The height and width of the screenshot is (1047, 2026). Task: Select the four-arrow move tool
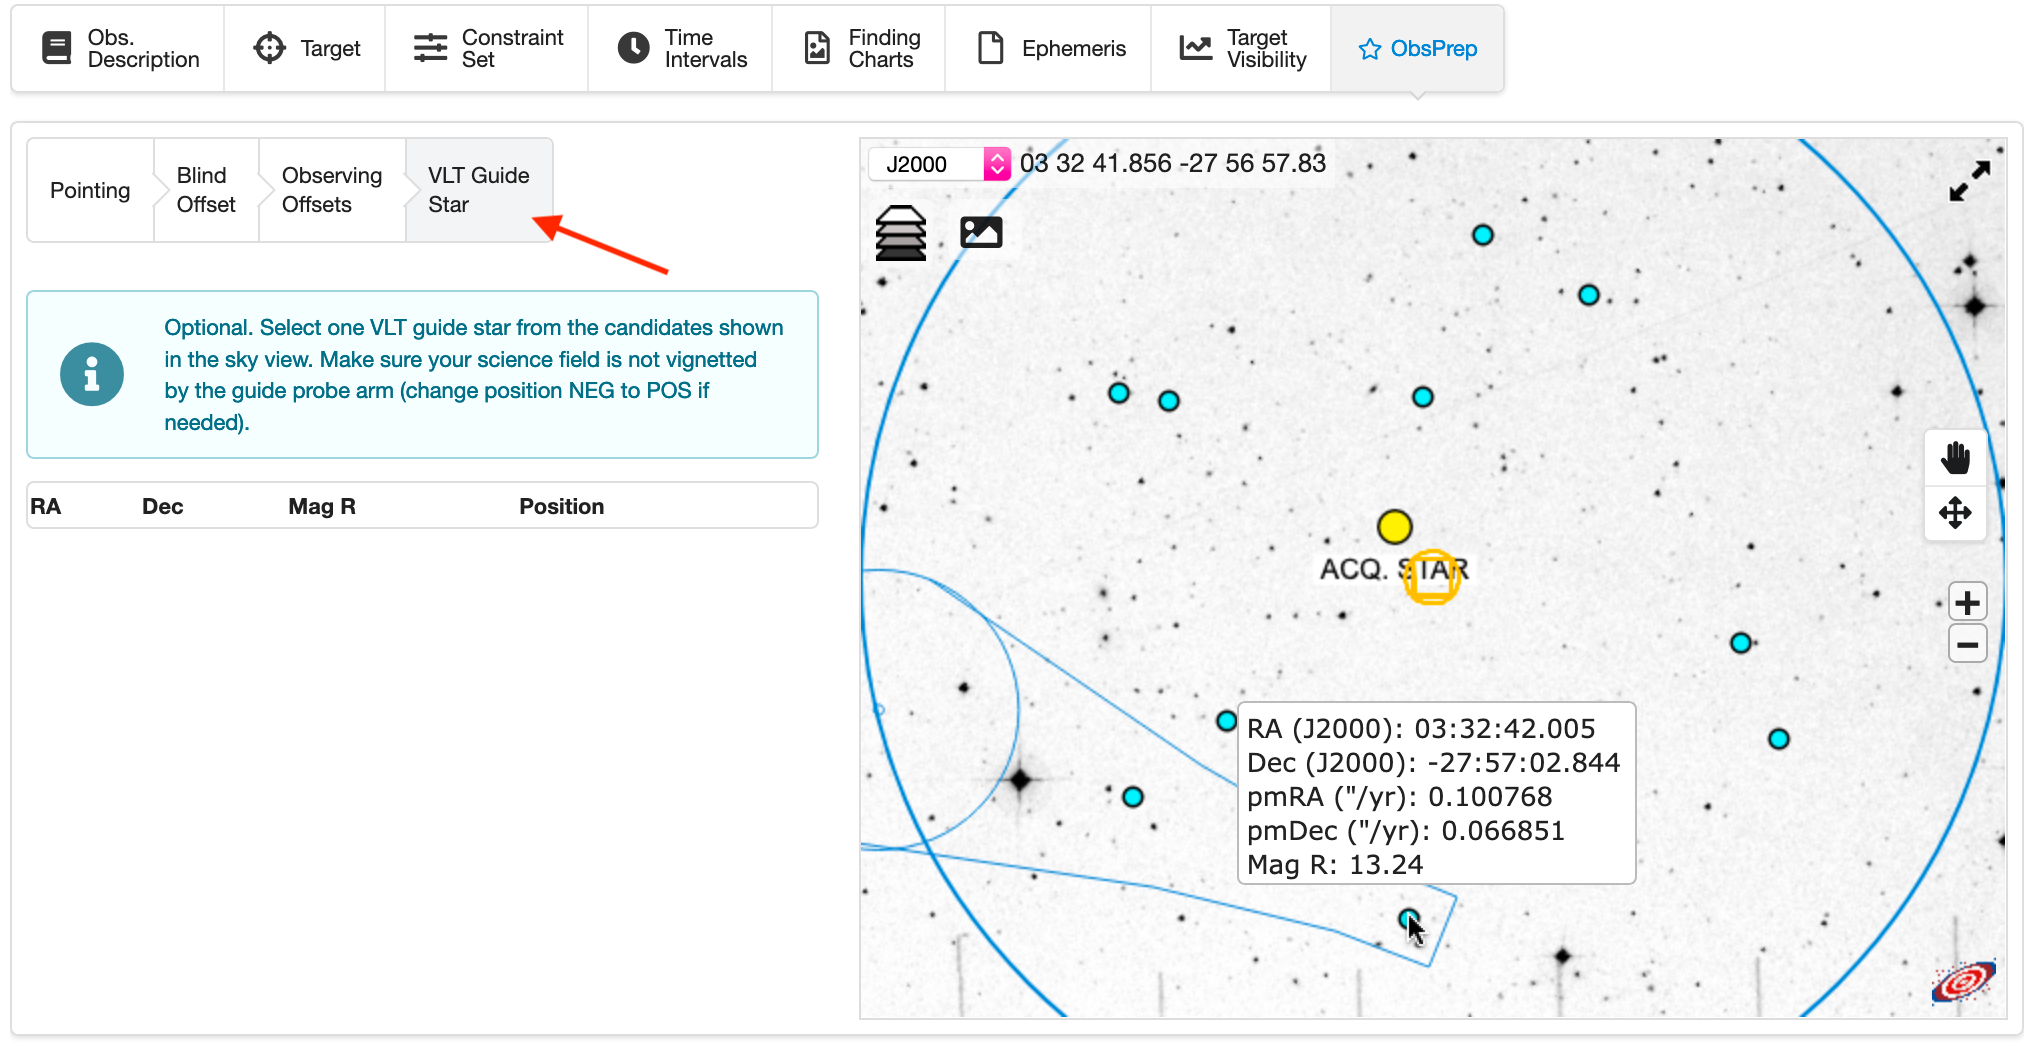coord(1955,514)
